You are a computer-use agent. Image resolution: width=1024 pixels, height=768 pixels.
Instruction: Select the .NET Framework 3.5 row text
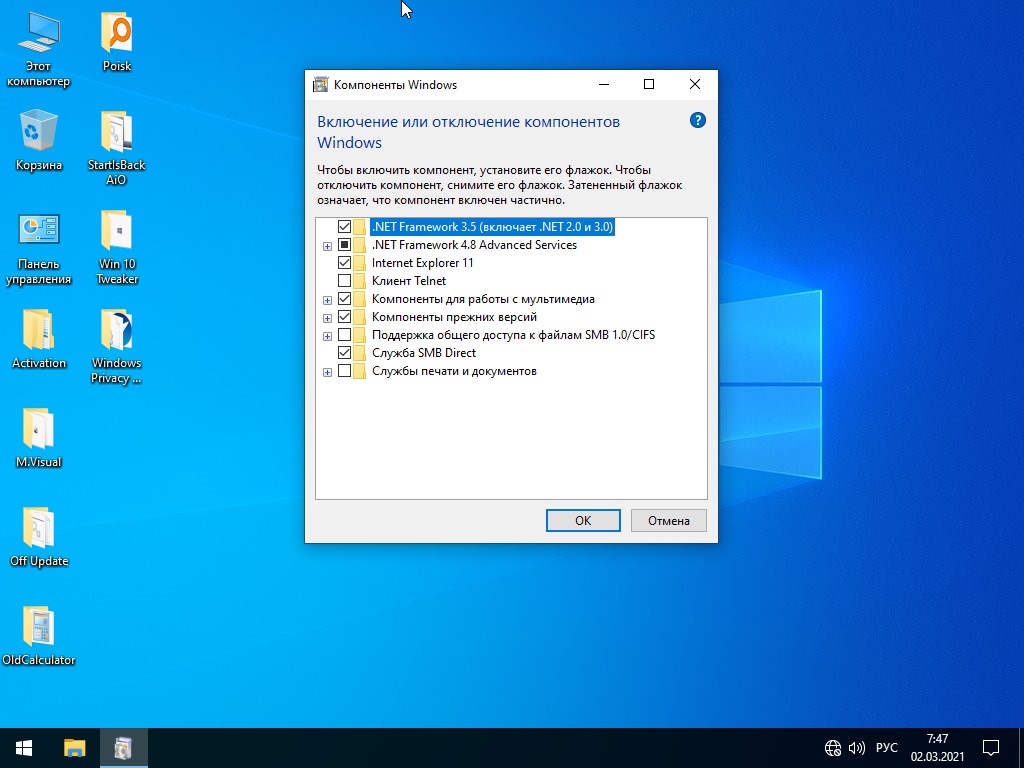pos(492,227)
